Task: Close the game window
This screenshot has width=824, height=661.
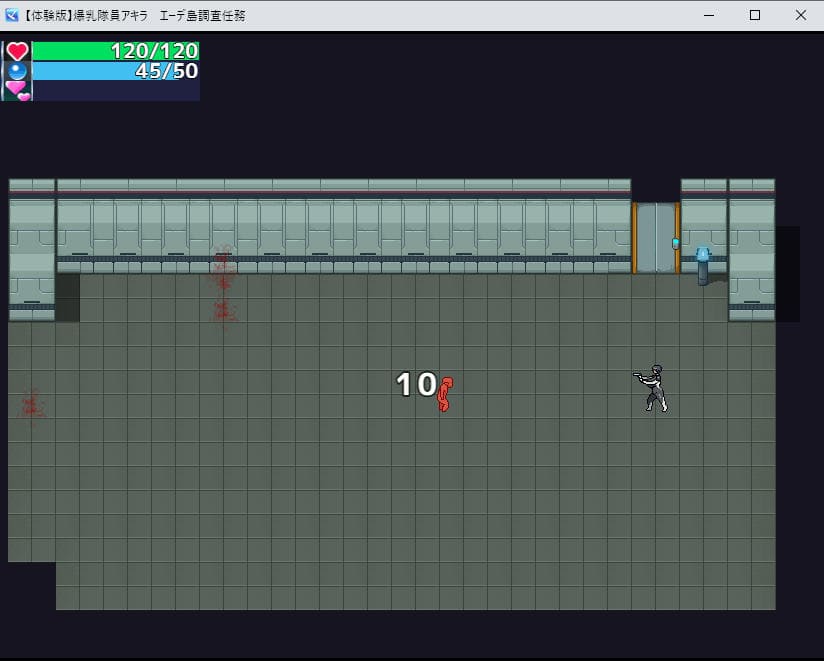Action: pos(800,15)
